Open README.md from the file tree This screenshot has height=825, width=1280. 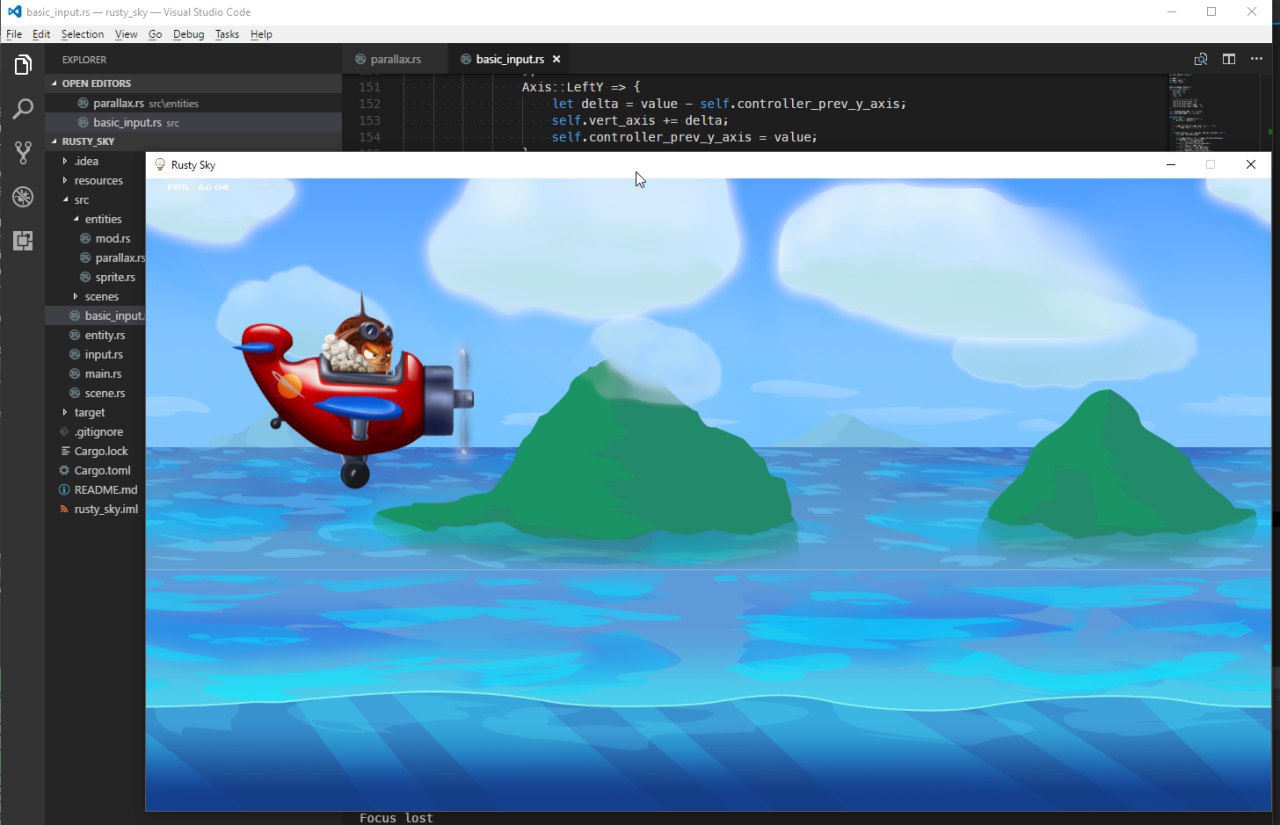(x=105, y=490)
